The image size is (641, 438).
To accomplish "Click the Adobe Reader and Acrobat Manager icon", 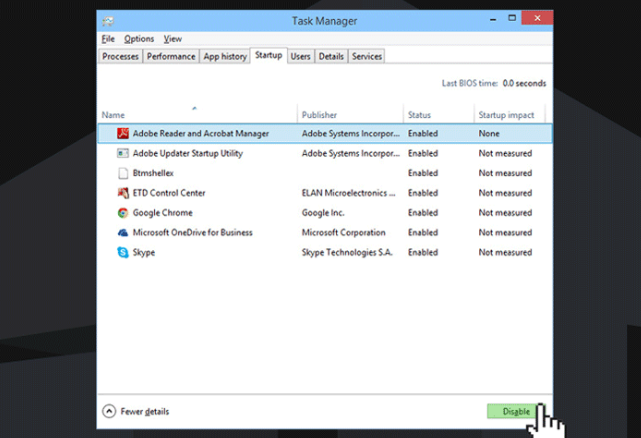I will point(123,133).
